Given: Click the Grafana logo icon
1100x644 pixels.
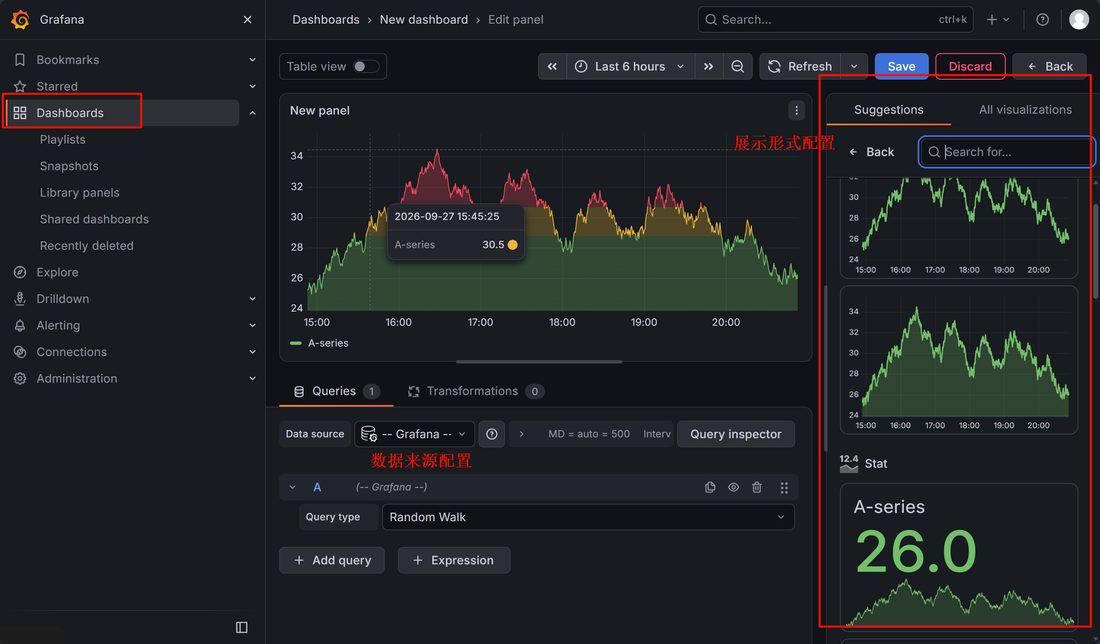Looking at the screenshot, I should 20,20.
